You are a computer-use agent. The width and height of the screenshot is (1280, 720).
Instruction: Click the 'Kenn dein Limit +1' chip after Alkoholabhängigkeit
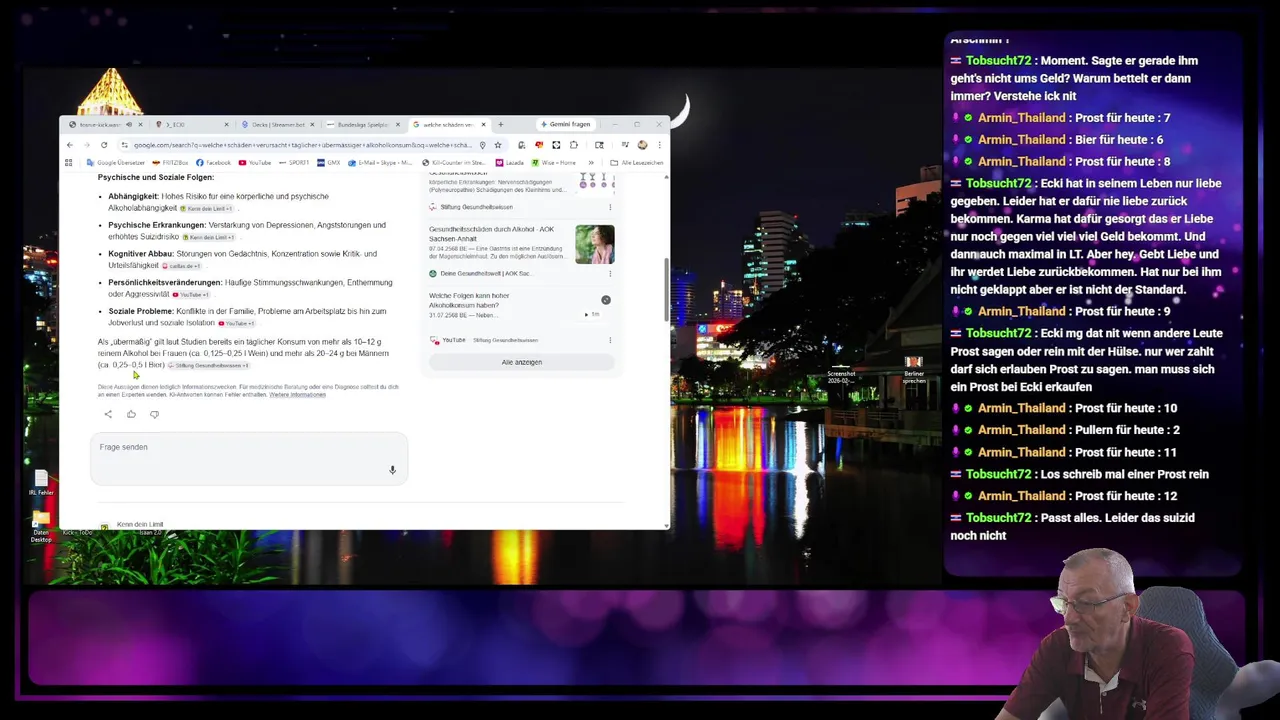pos(206,208)
